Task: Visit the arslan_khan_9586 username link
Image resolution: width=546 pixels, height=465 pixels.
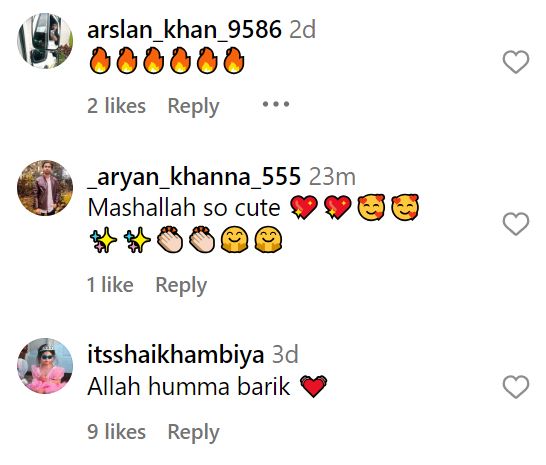Action: 184,30
